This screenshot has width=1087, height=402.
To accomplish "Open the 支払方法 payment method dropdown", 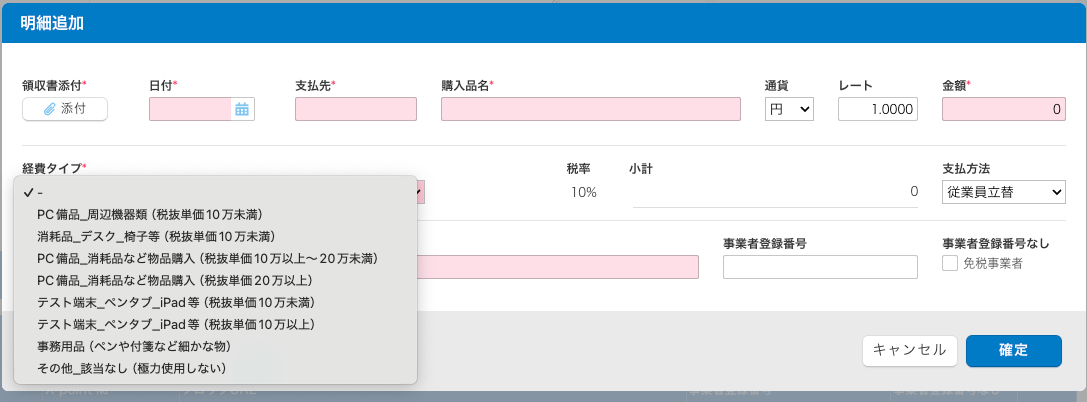I will coord(1003,191).
